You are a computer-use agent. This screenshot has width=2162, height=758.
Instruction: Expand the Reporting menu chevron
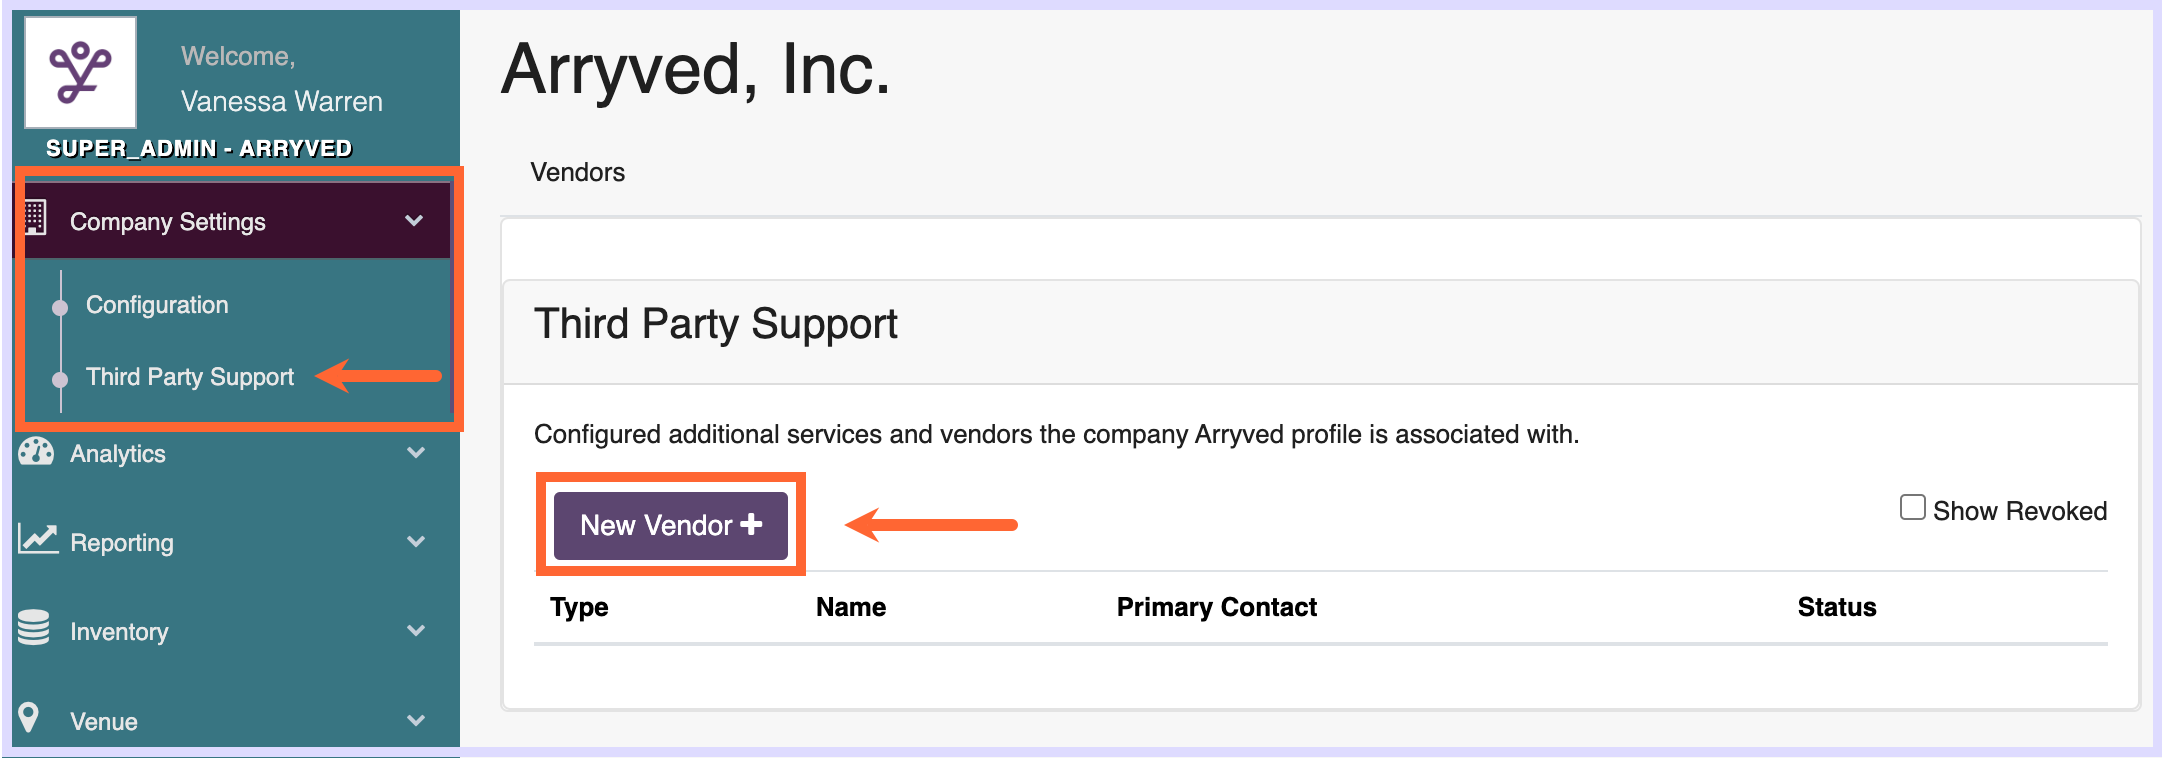(416, 541)
